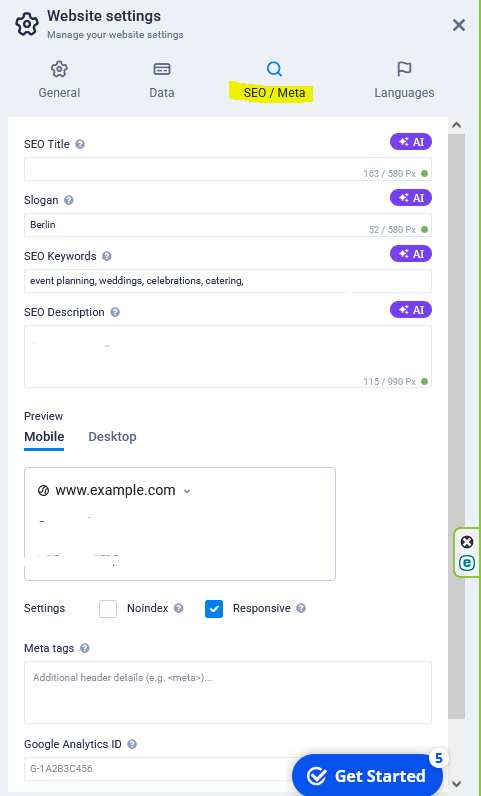Click into the Meta tags text area
481x796 pixels.
tap(228, 692)
